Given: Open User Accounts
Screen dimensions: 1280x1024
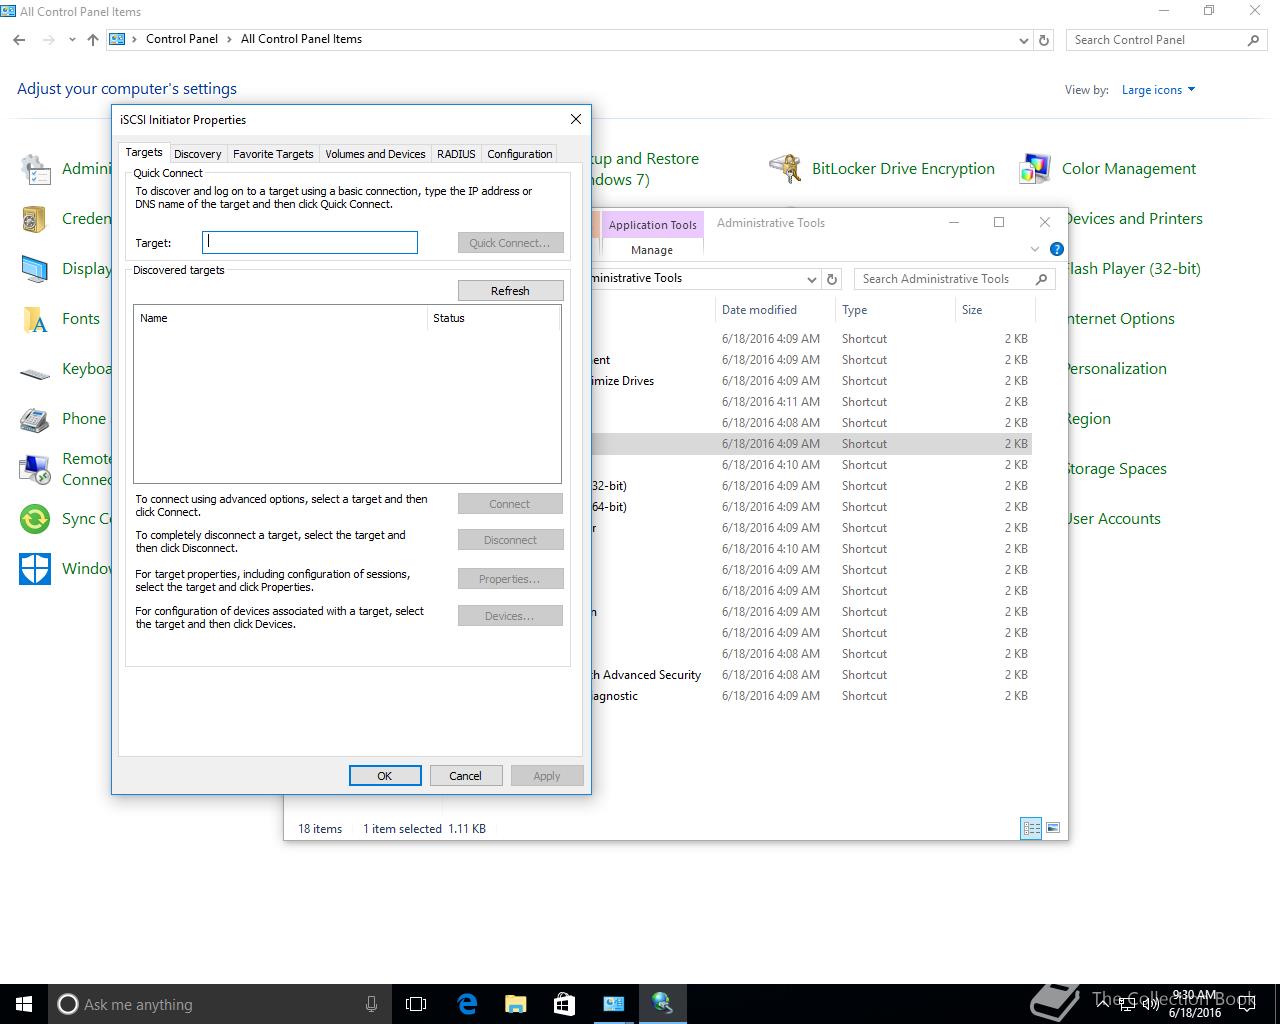Looking at the screenshot, I should 1112,519.
